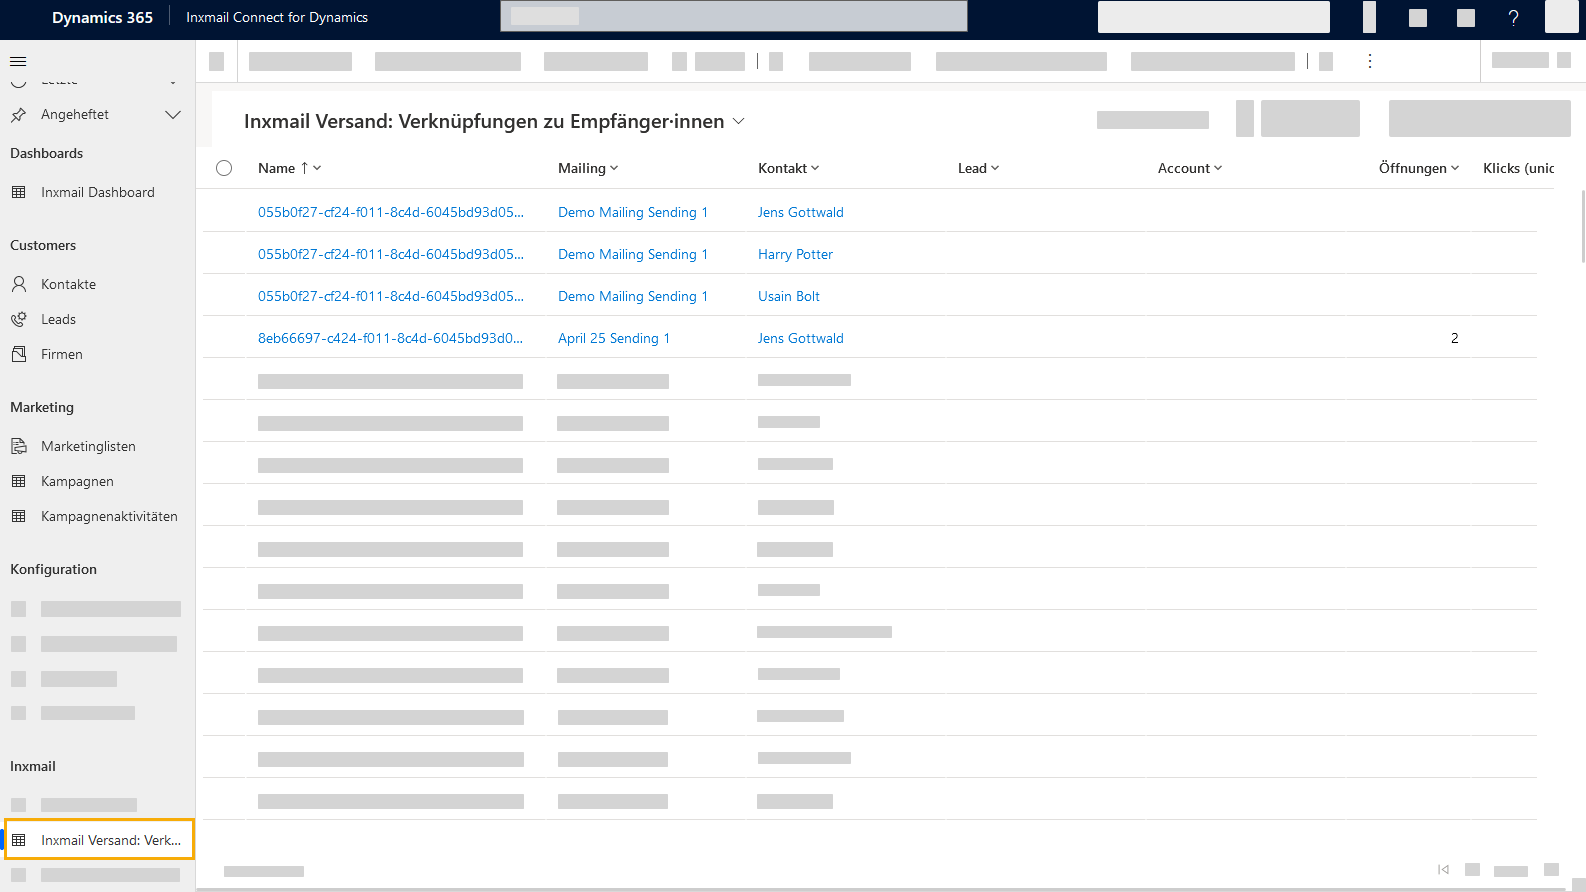Click the pin icon next to Angeheftet
Image resolution: width=1586 pixels, height=892 pixels.
tap(18, 115)
